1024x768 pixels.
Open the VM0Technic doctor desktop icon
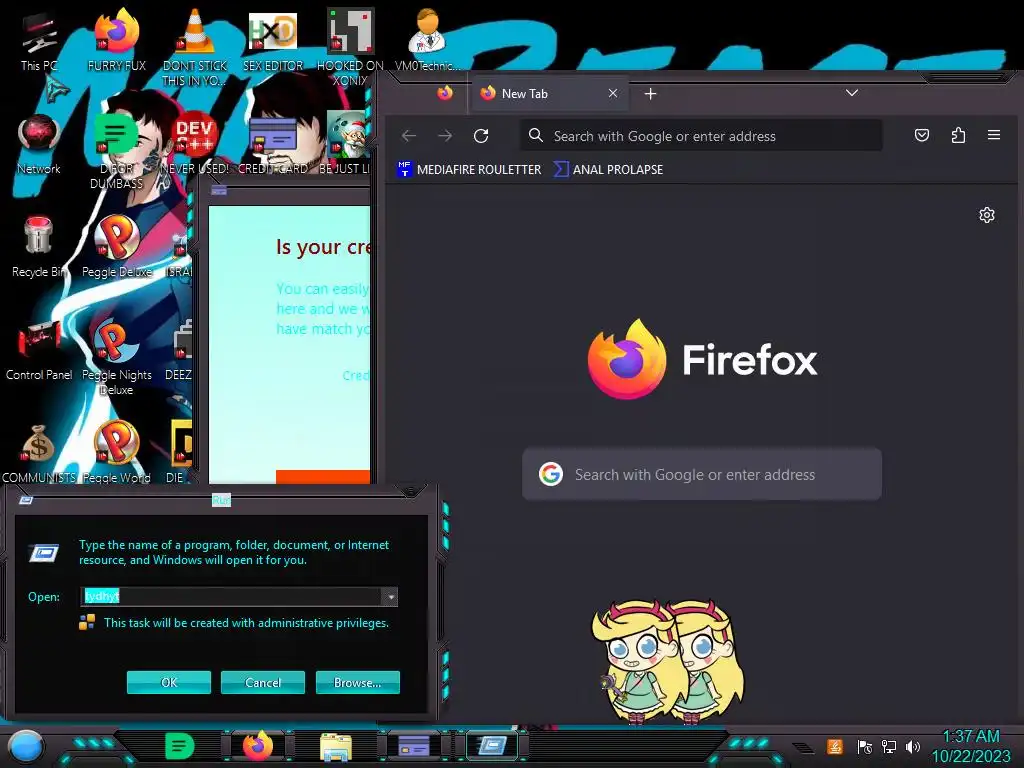point(427,40)
